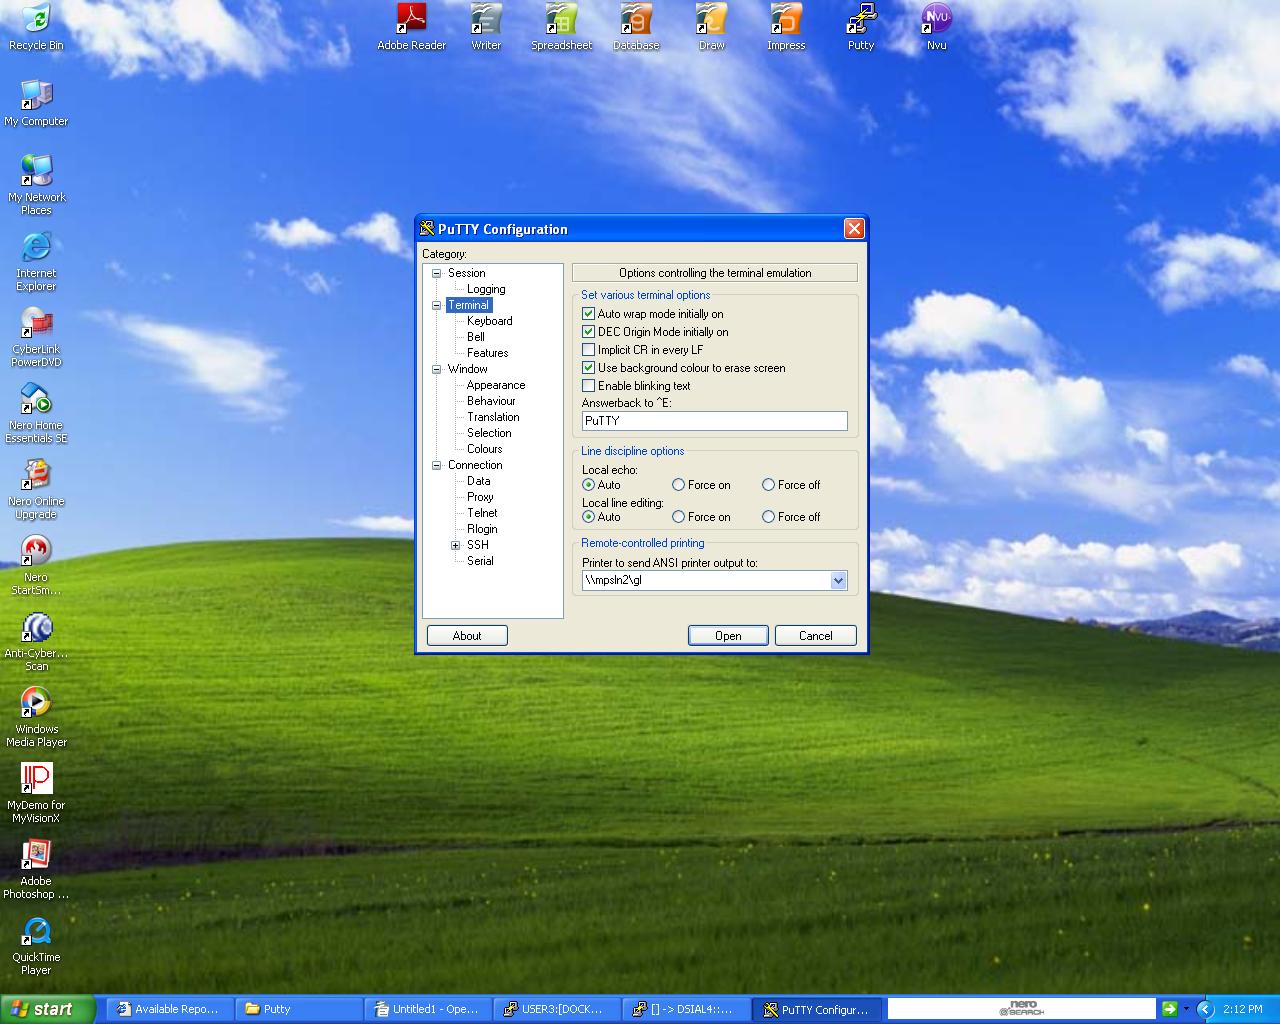Click the About button
1280x1024 pixels.
[467, 636]
